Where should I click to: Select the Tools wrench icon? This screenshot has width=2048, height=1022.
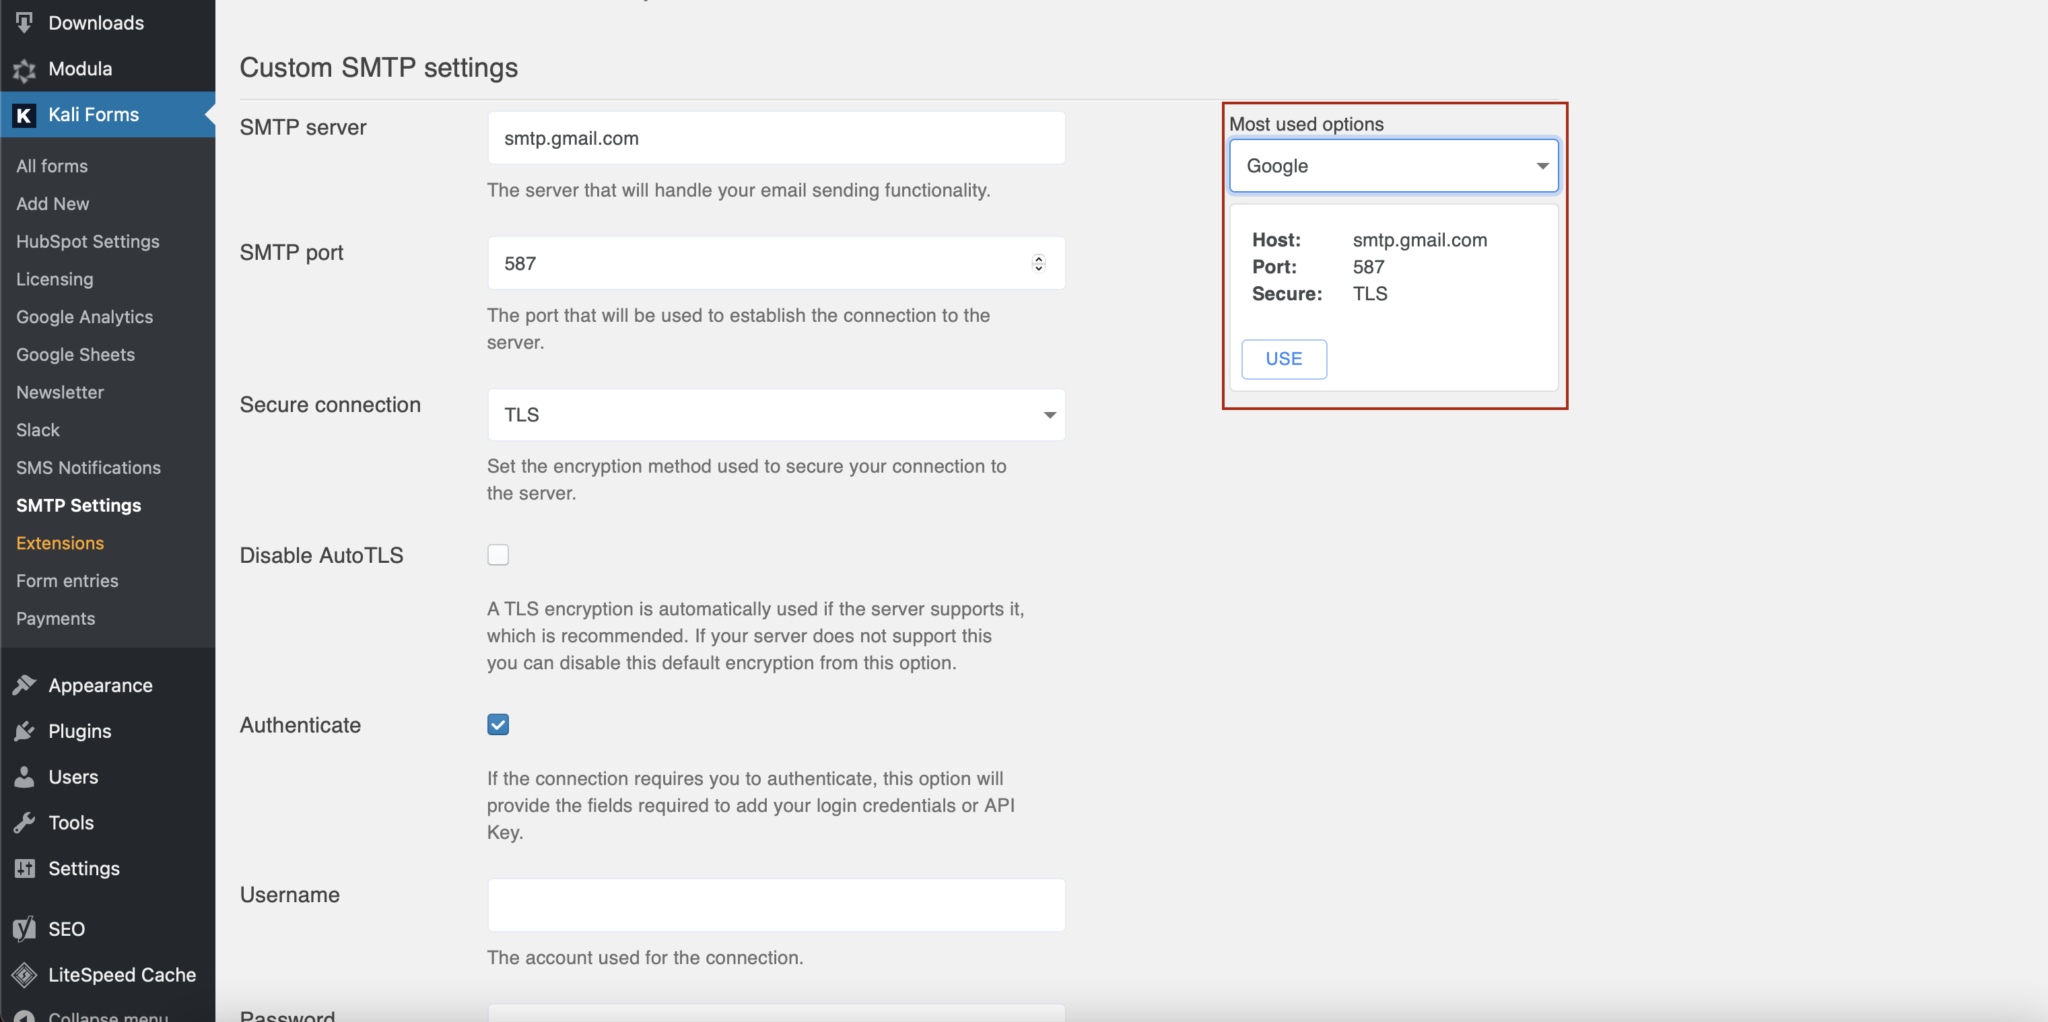point(25,822)
